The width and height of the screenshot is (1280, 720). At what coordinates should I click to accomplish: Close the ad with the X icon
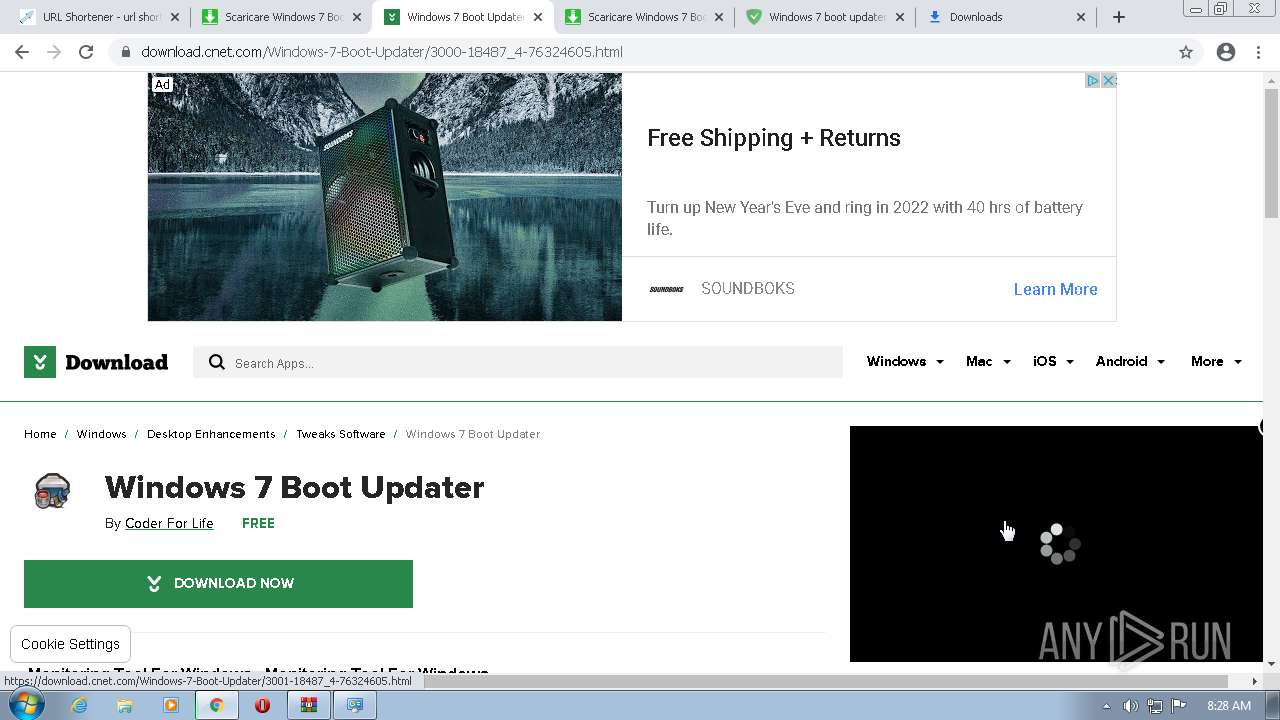(x=1108, y=80)
